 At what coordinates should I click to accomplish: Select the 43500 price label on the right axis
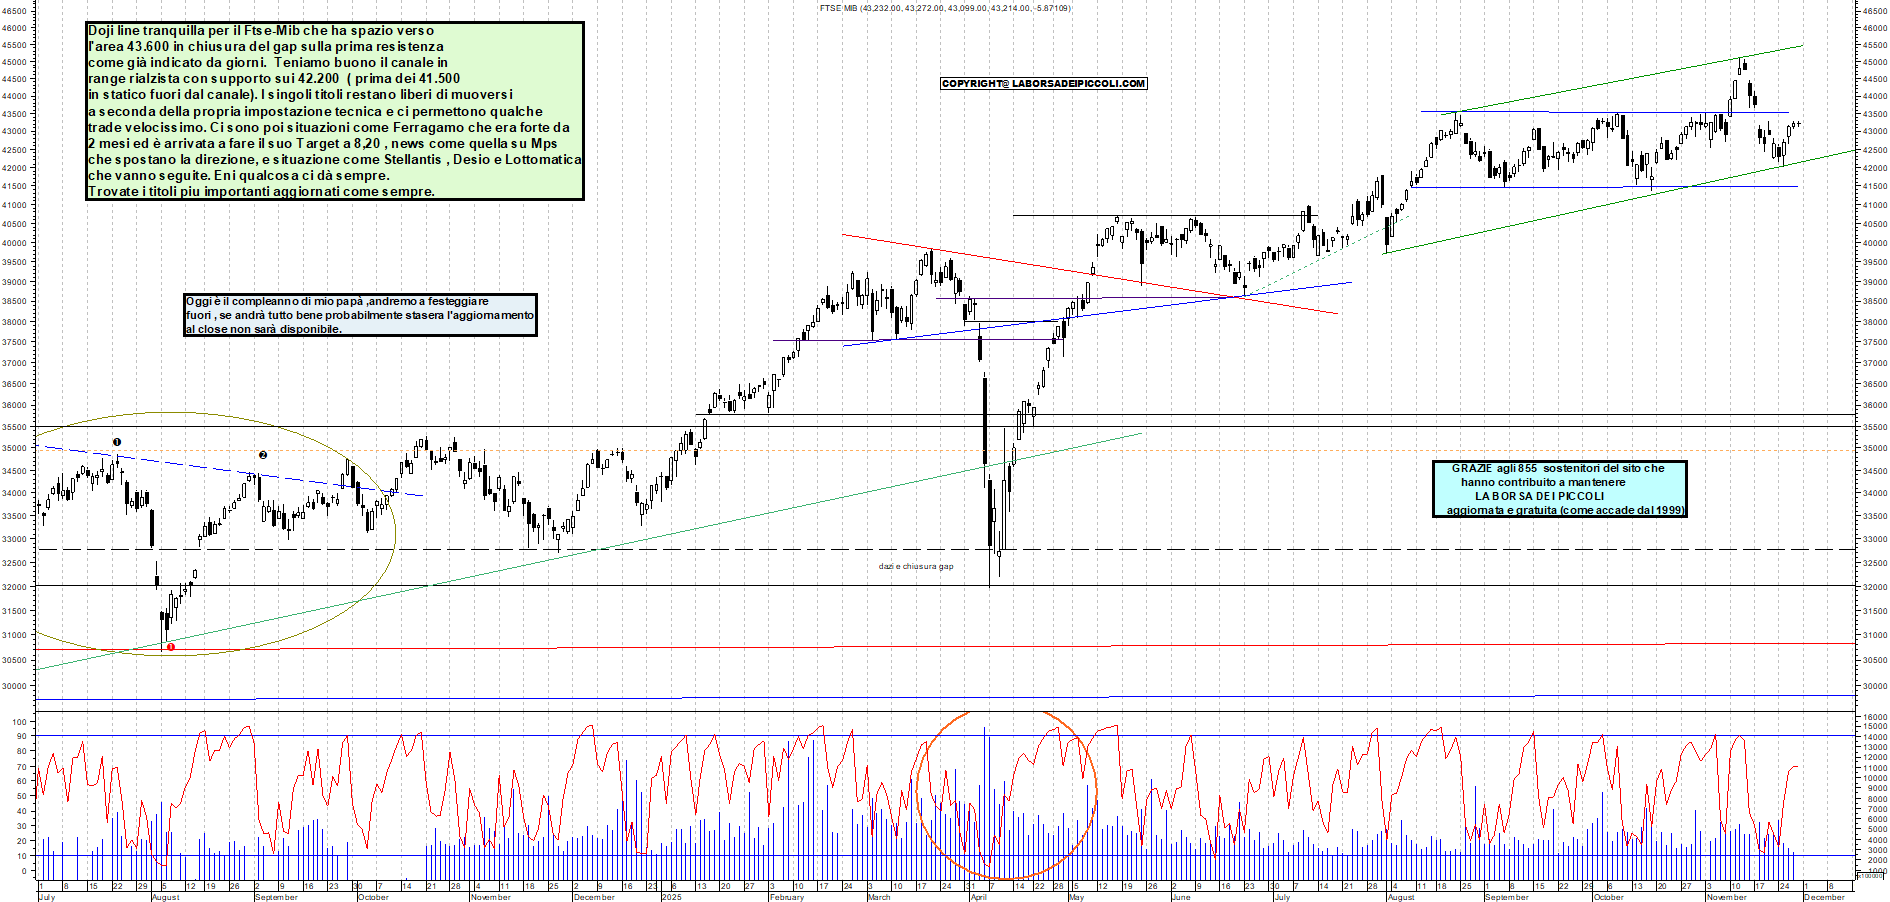[1875, 116]
